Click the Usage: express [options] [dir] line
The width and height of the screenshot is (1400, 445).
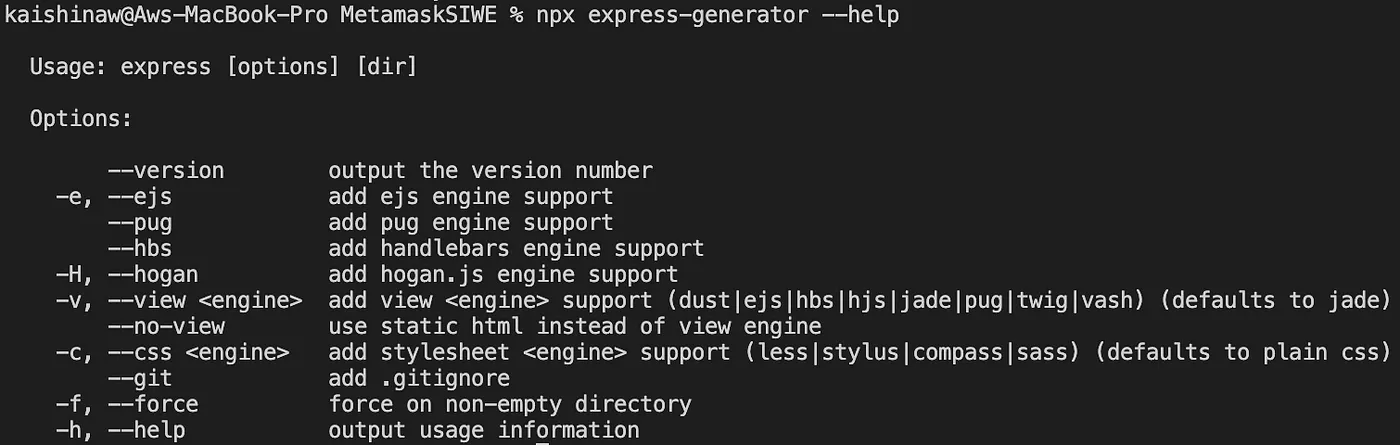223,67
